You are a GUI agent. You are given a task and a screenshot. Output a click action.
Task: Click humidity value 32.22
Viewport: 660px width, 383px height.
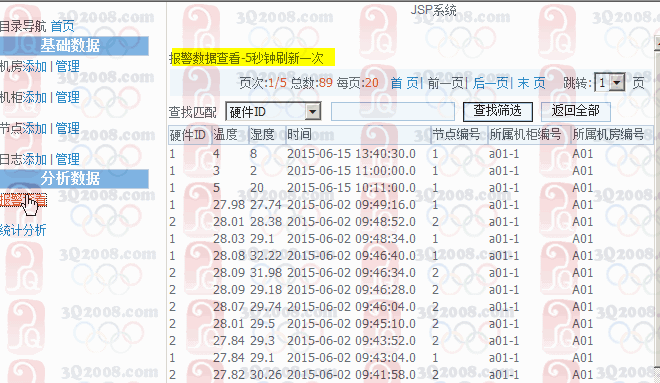click(266, 256)
